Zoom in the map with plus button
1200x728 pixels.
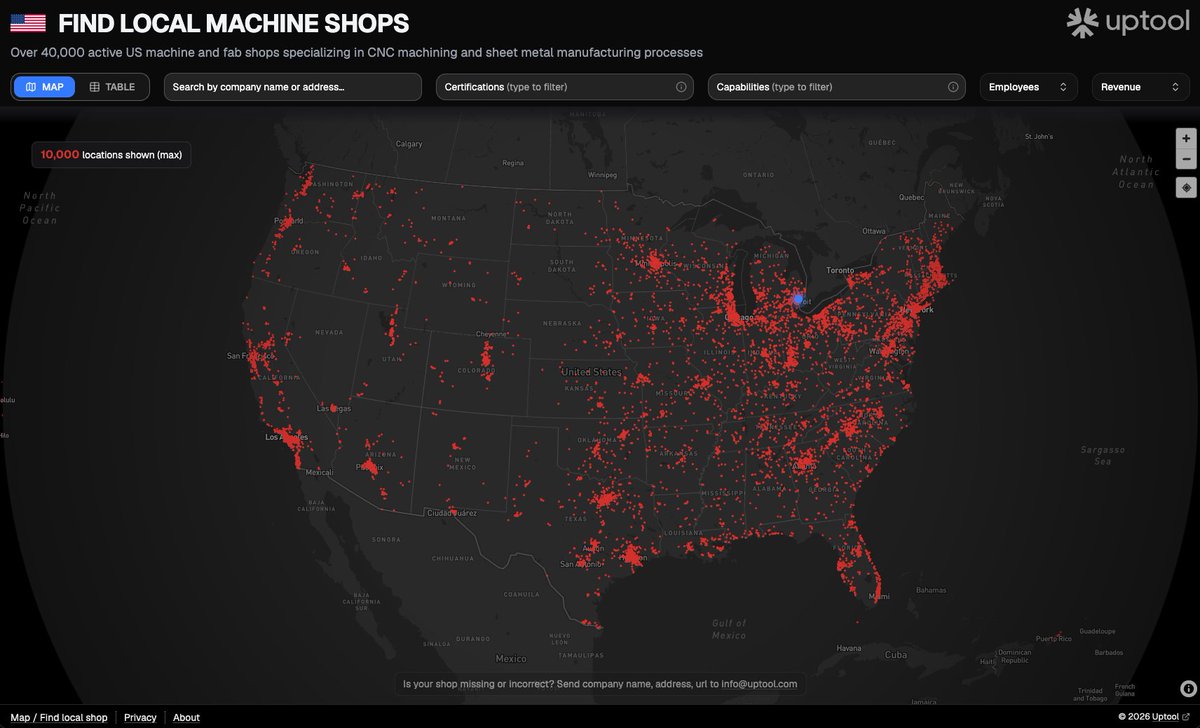point(1186,138)
